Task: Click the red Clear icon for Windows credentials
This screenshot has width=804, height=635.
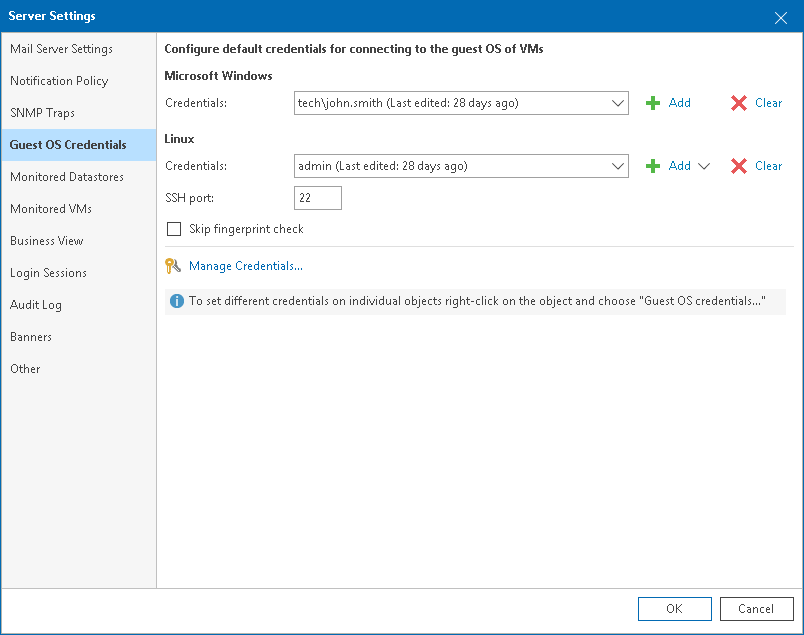Action: click(737, 102)
